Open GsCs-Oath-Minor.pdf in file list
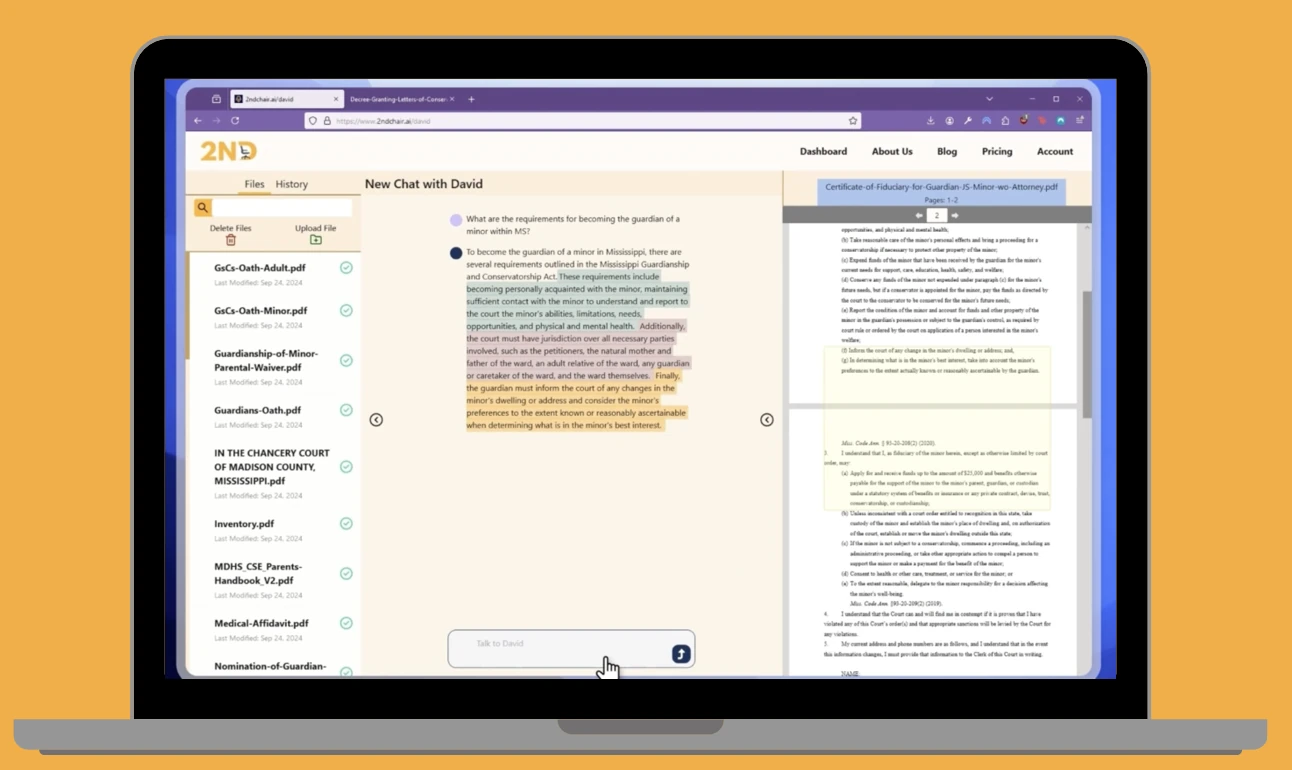 click(x=260, y=310)
